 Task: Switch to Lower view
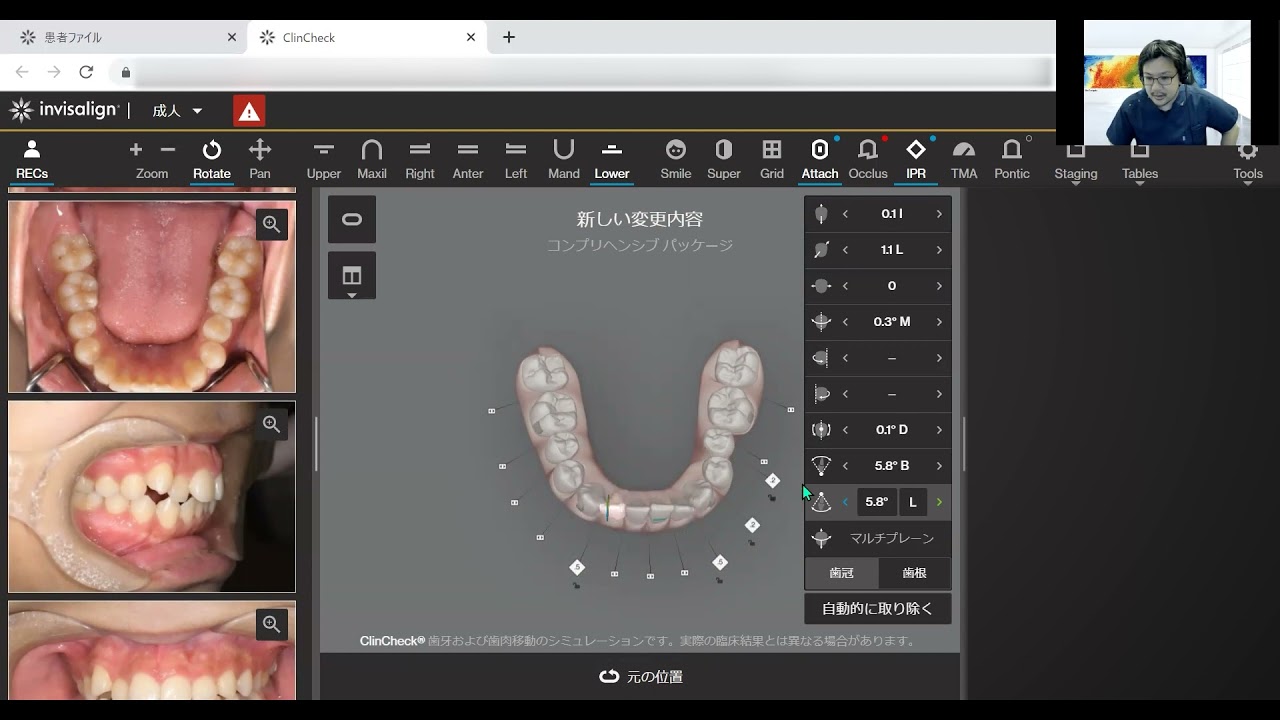click(x=612, y=160)
